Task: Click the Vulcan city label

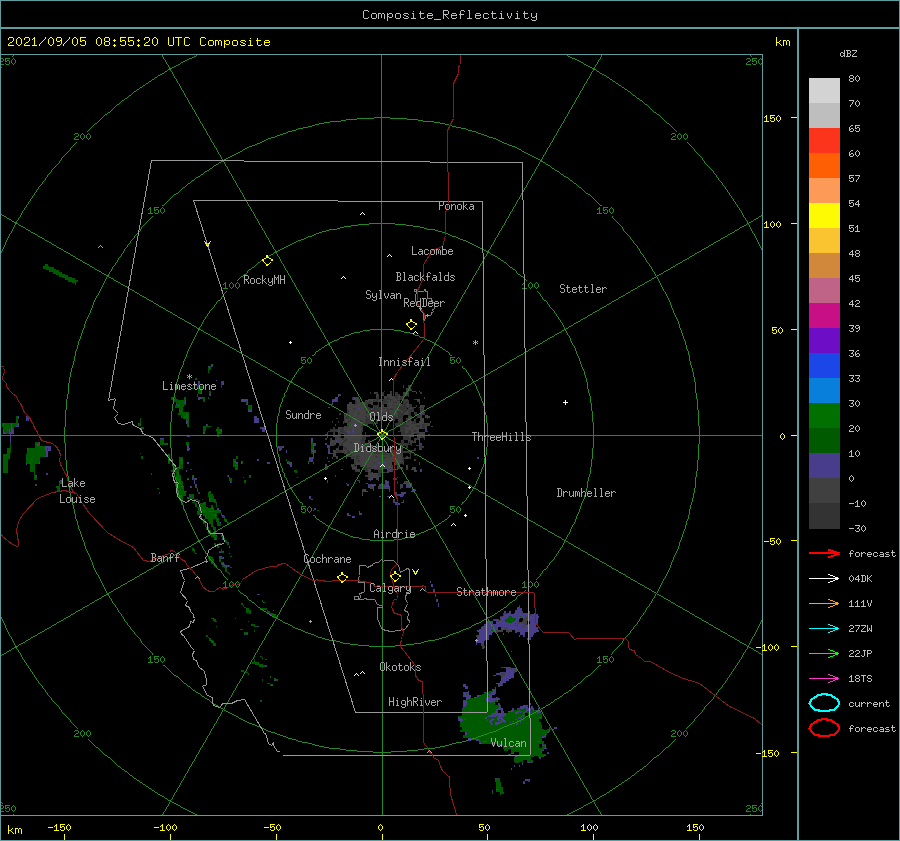Action: tap(508, 743)
